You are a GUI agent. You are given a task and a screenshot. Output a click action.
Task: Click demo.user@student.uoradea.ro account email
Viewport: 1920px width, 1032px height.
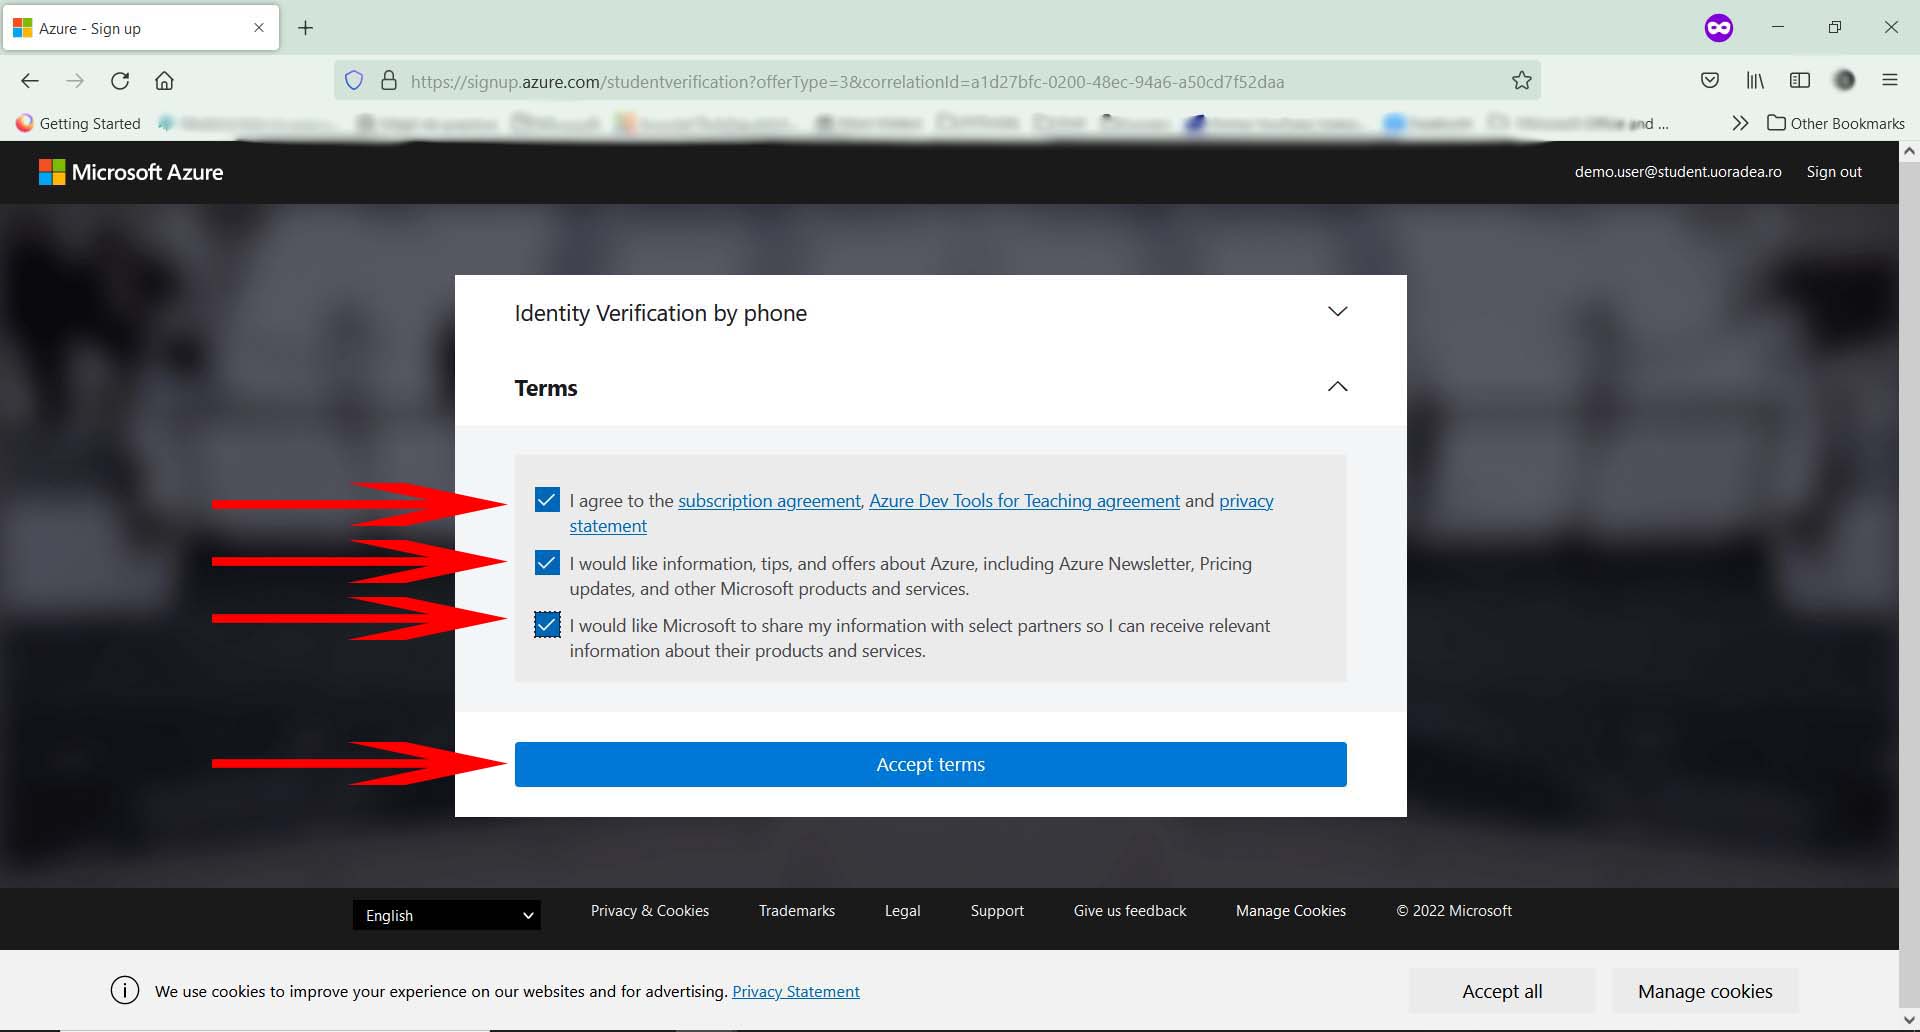coord(1678,172)
